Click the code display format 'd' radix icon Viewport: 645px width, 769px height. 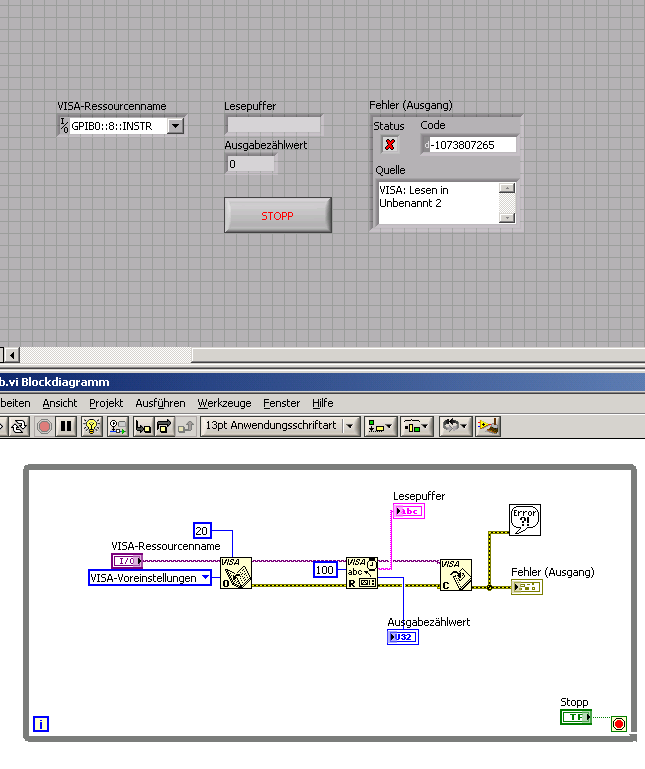[x=426, y=145]
